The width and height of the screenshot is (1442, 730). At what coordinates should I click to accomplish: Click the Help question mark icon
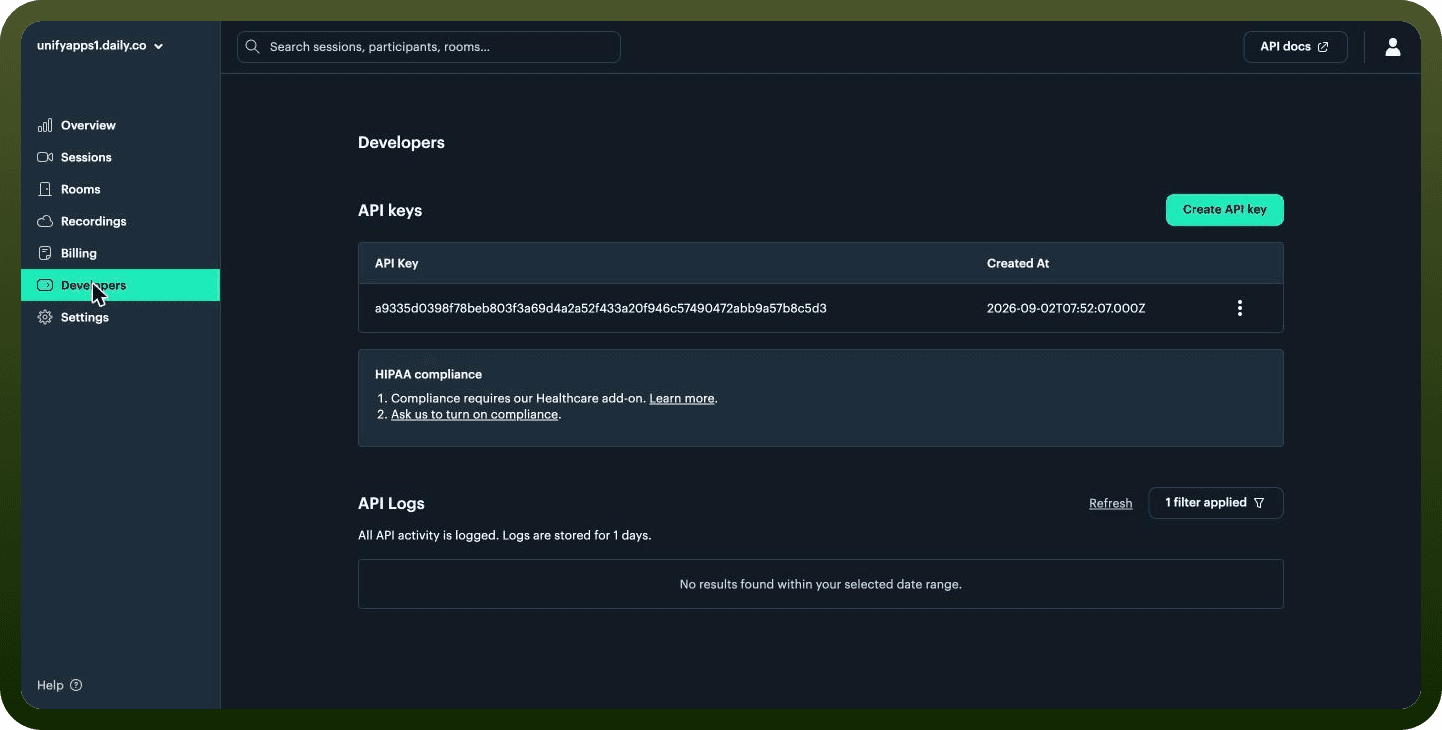(x=76, y=685)
